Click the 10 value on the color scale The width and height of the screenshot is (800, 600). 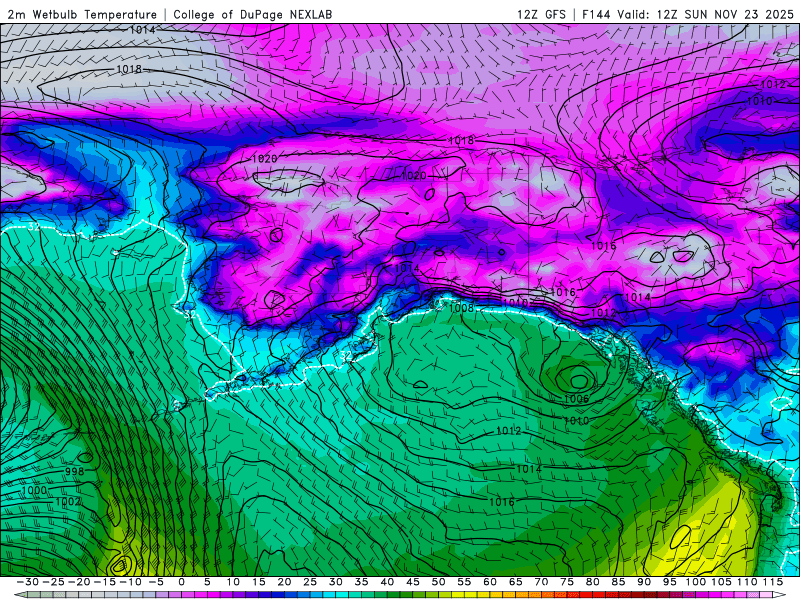[x=233, y=582]
